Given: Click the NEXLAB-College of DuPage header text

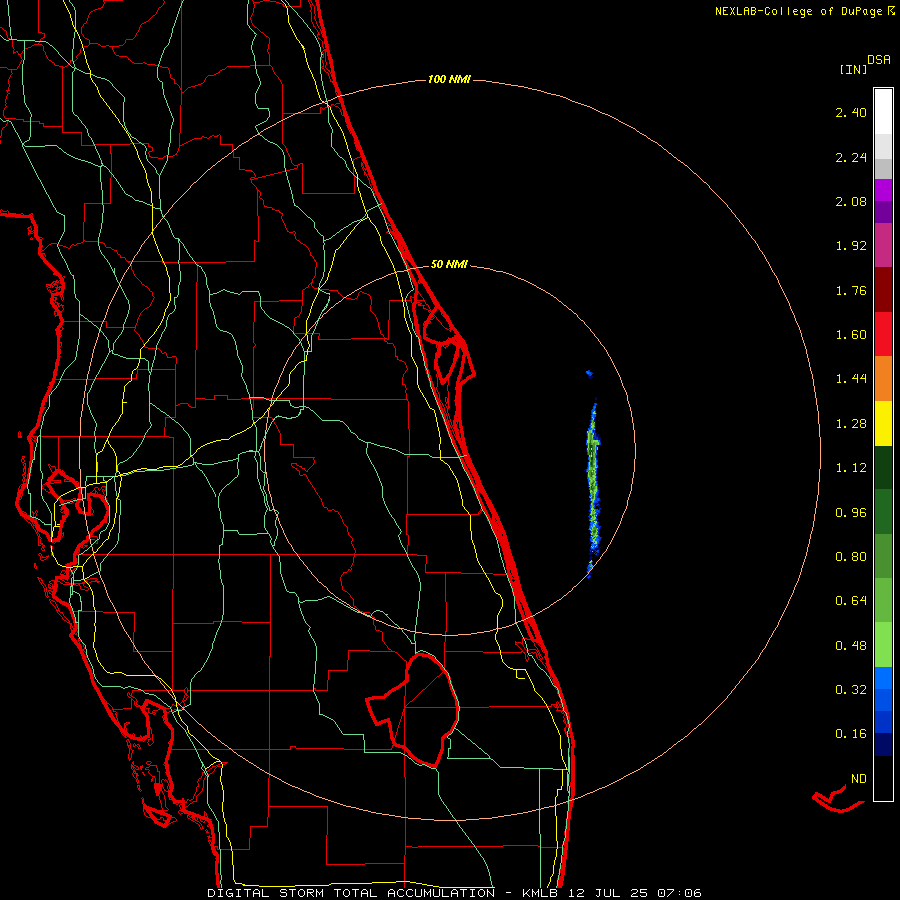Looking at the screenshot, I should click(805, 11).
